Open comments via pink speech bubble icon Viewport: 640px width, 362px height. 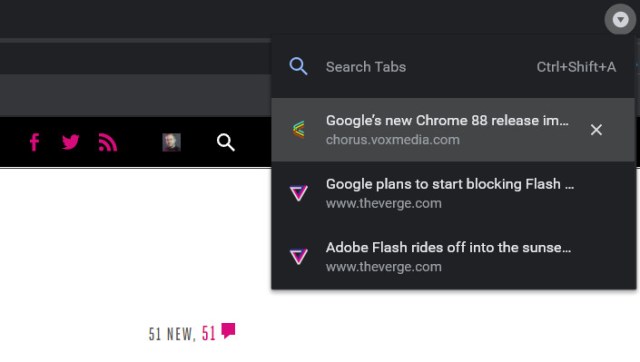[x=229, y=331]
